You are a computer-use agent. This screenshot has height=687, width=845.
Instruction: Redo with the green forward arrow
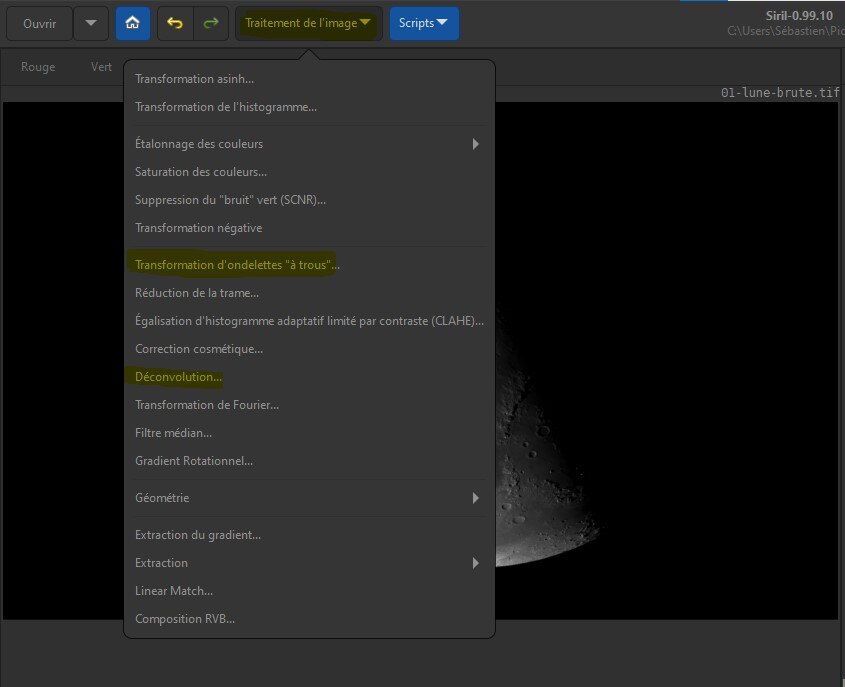pyautogui.click(x=211, y=23)
